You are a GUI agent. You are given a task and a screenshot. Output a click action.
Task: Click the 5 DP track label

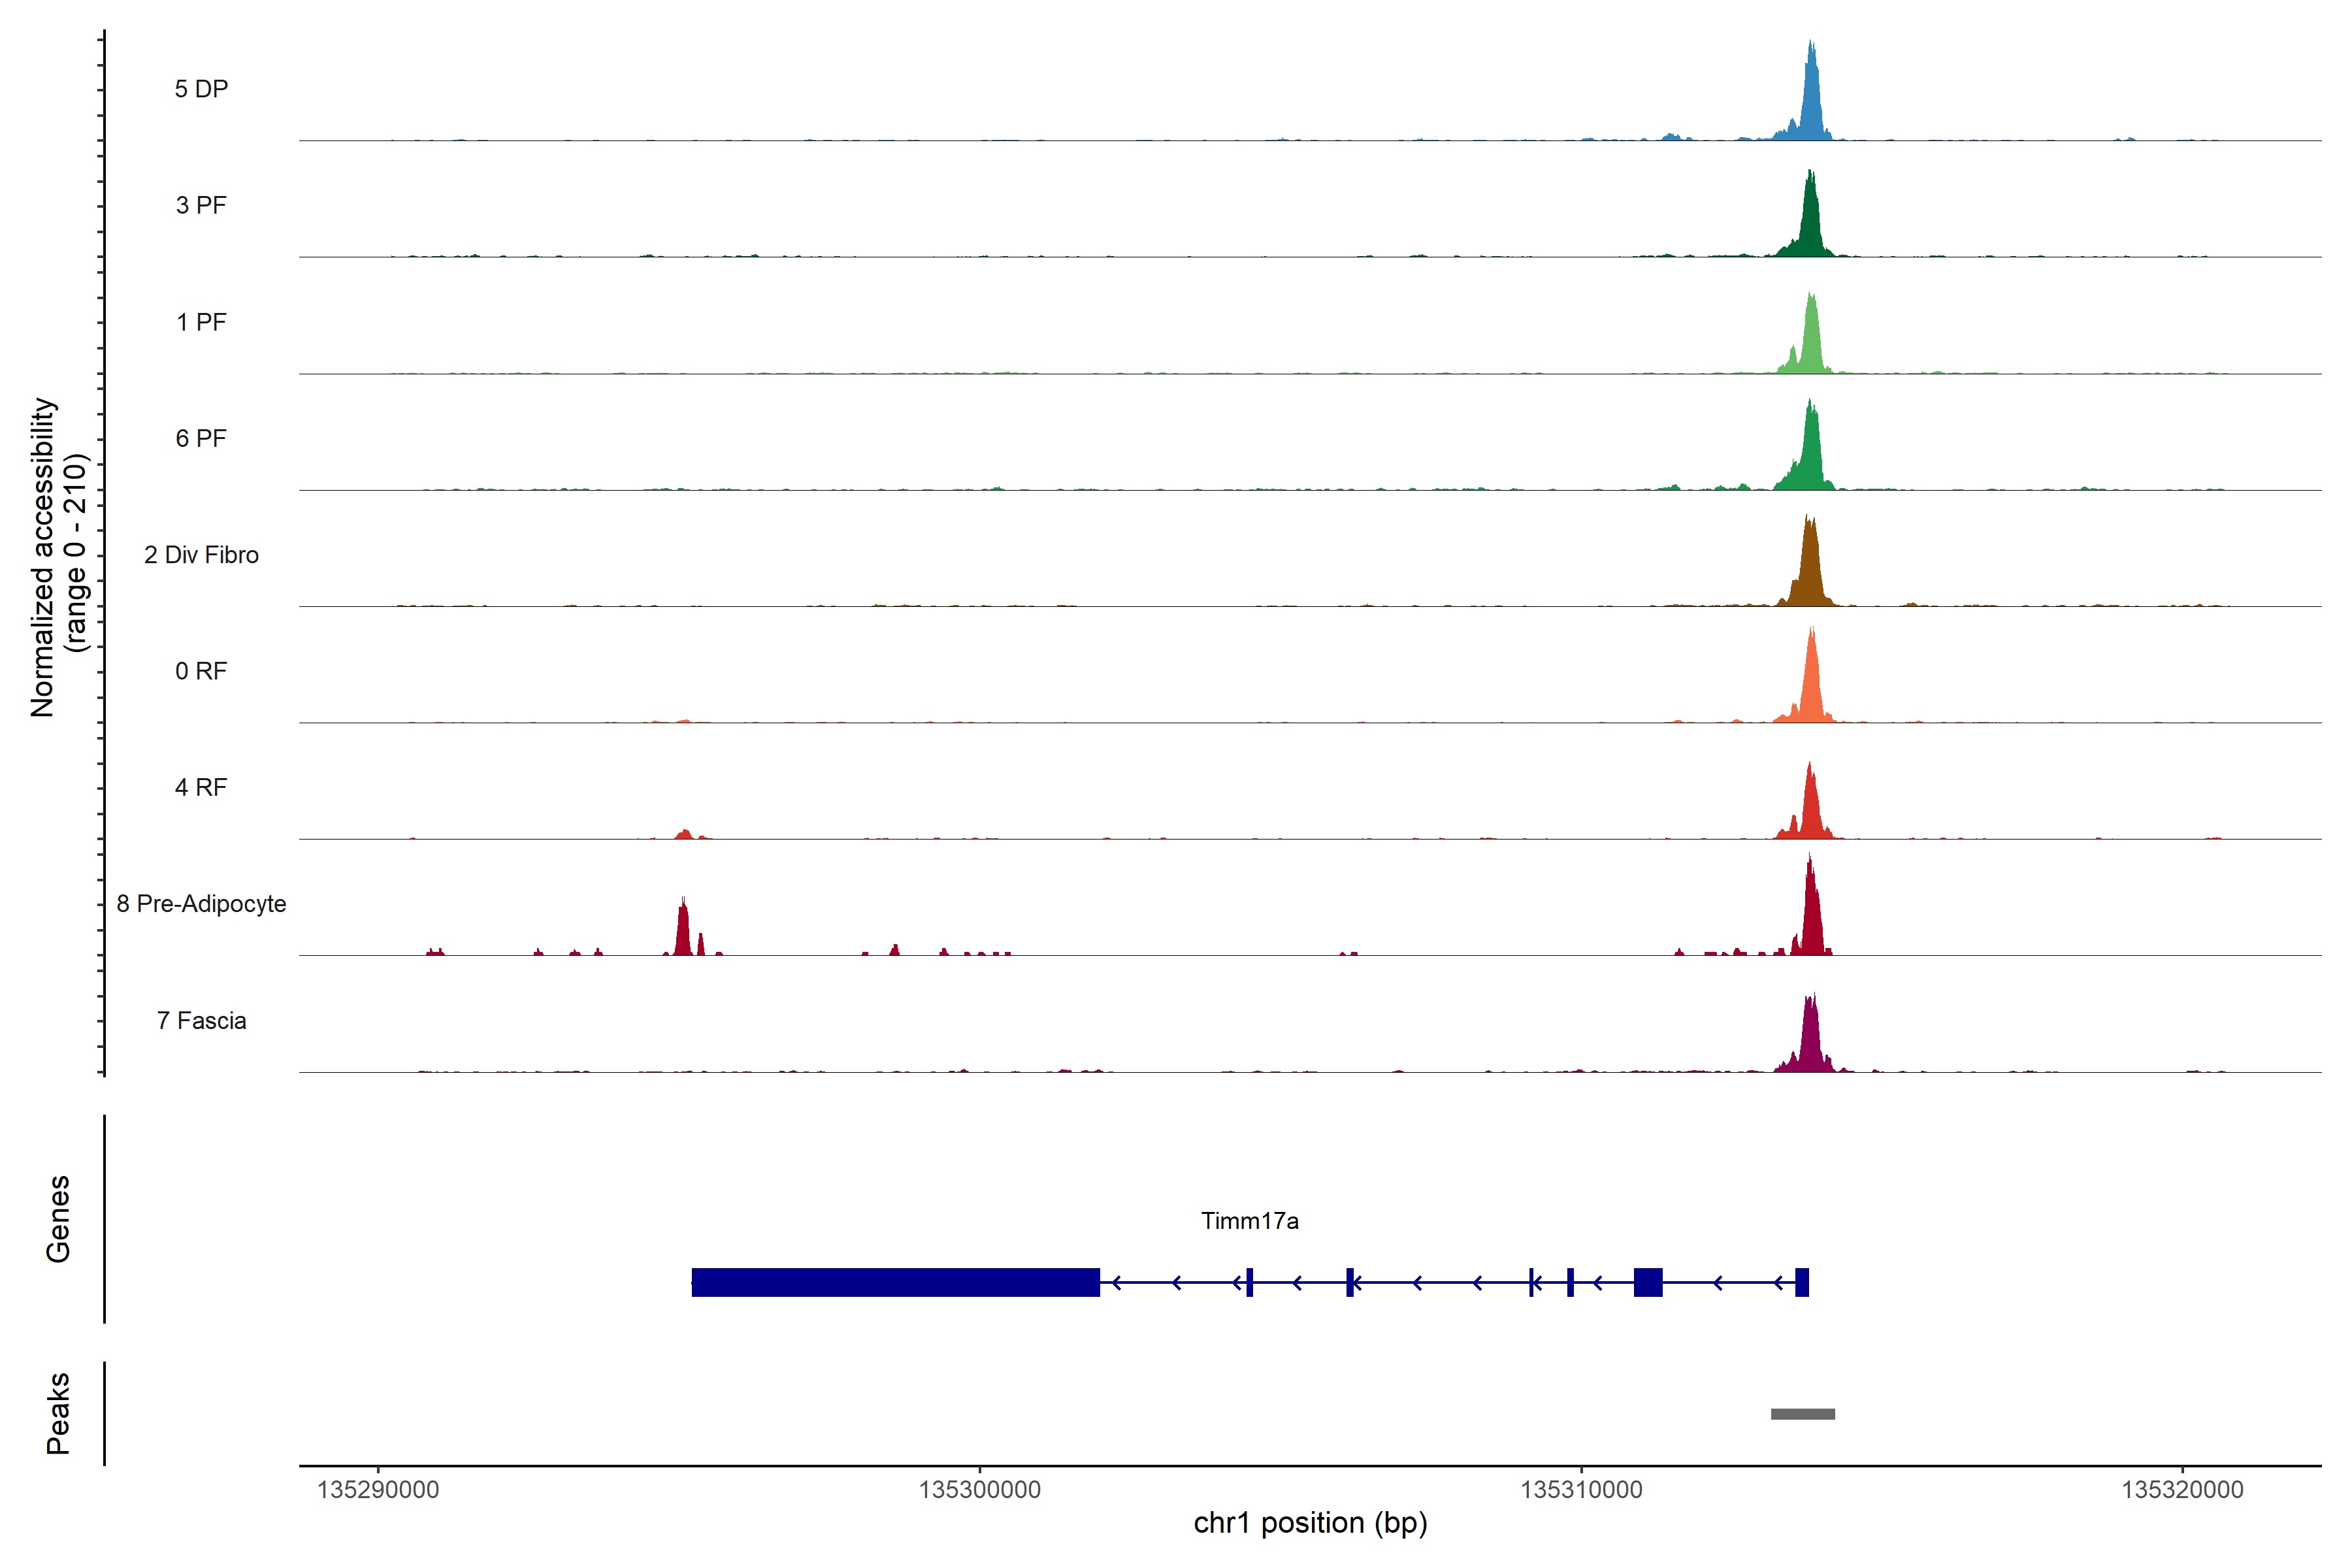201,89
